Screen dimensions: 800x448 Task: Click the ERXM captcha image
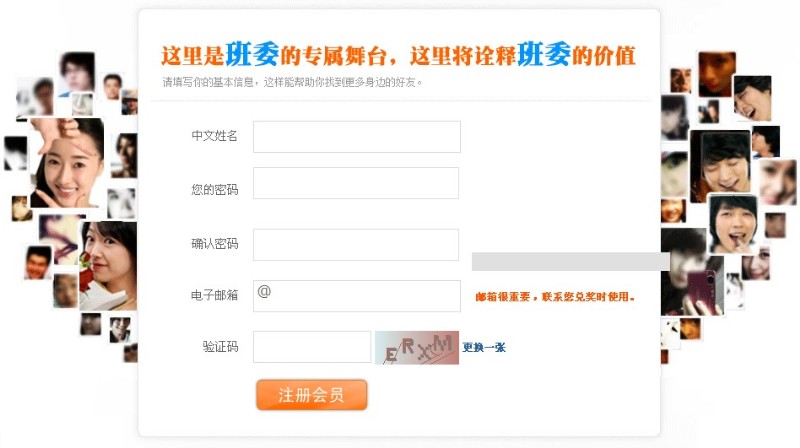[x=417, y=347]
